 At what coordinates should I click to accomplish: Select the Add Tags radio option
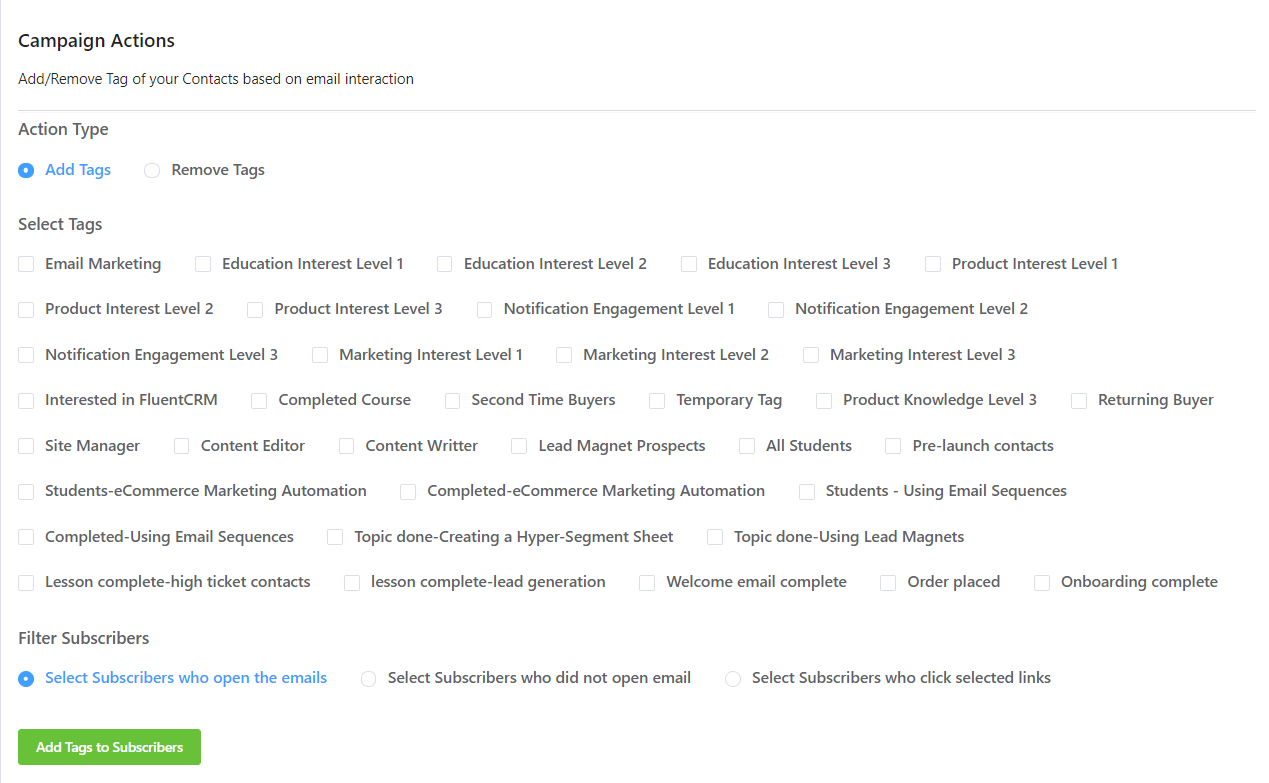click(x=26, y=170)
